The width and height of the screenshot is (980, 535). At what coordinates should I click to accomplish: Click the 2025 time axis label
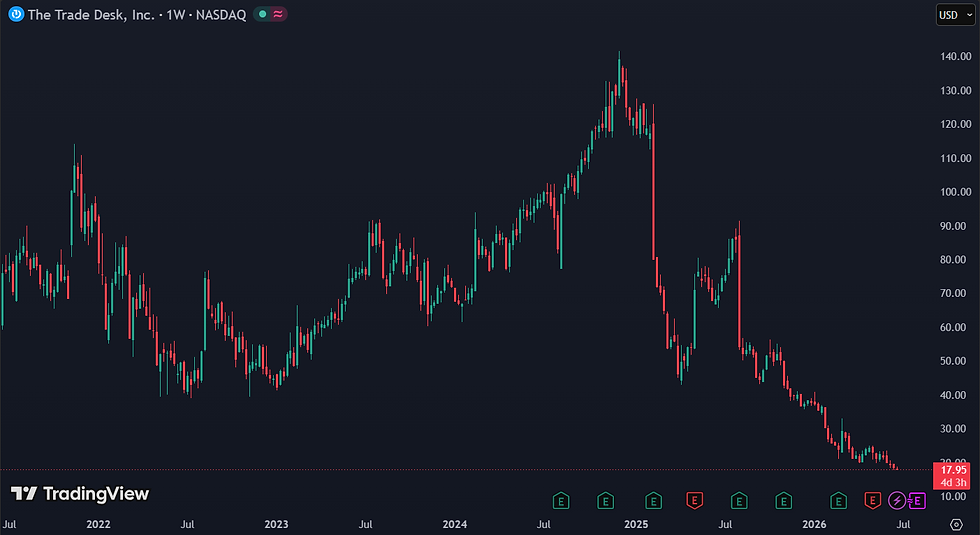coord(636,524)
